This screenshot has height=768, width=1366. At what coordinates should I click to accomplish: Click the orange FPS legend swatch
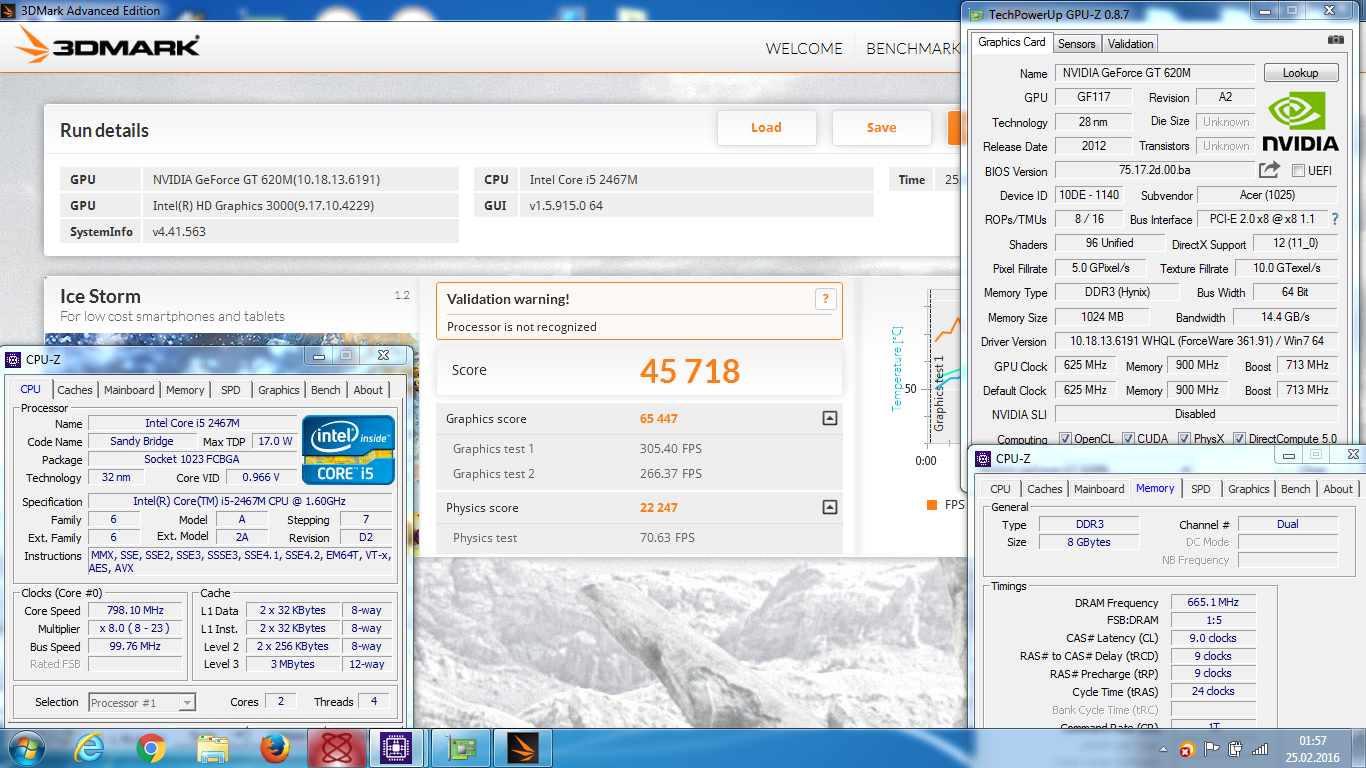(x=932, y=505)
